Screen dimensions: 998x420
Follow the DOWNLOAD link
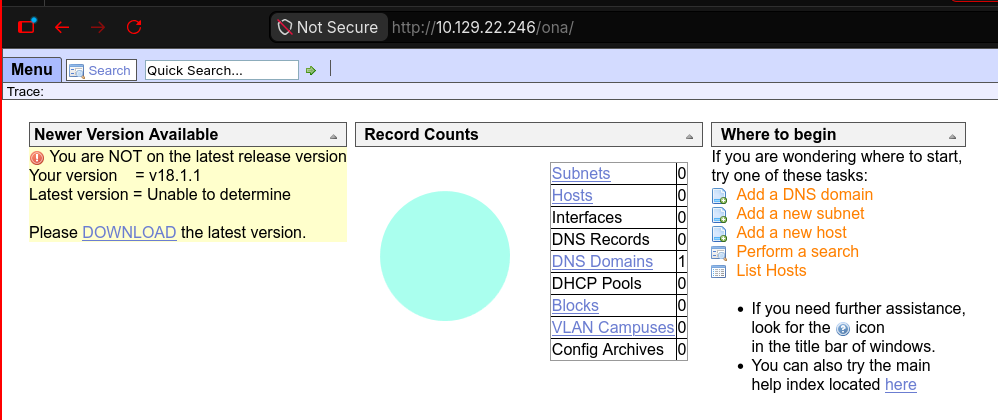pos(129,233)
